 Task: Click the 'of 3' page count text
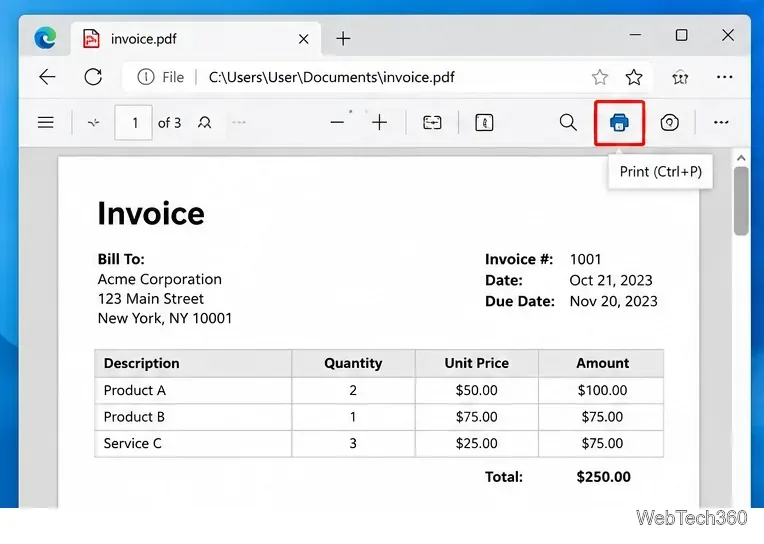click(x=169, y=123)
